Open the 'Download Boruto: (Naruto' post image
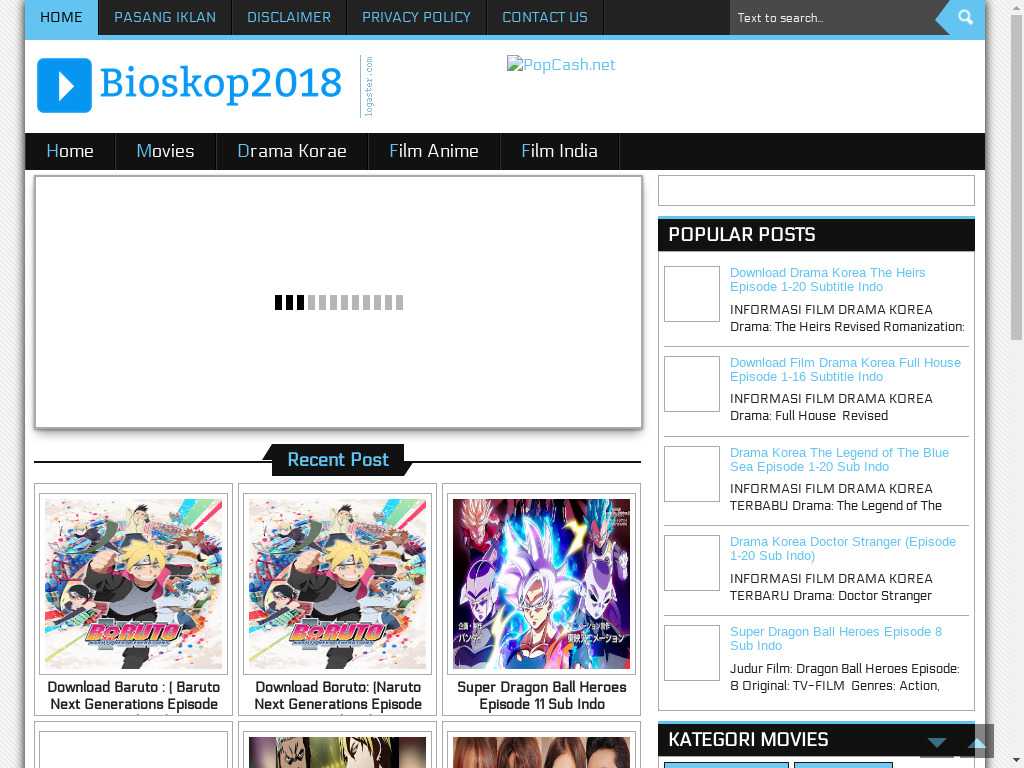This screenshot has width=1024, height=768. pyautogui.click(x=338, y=584)
